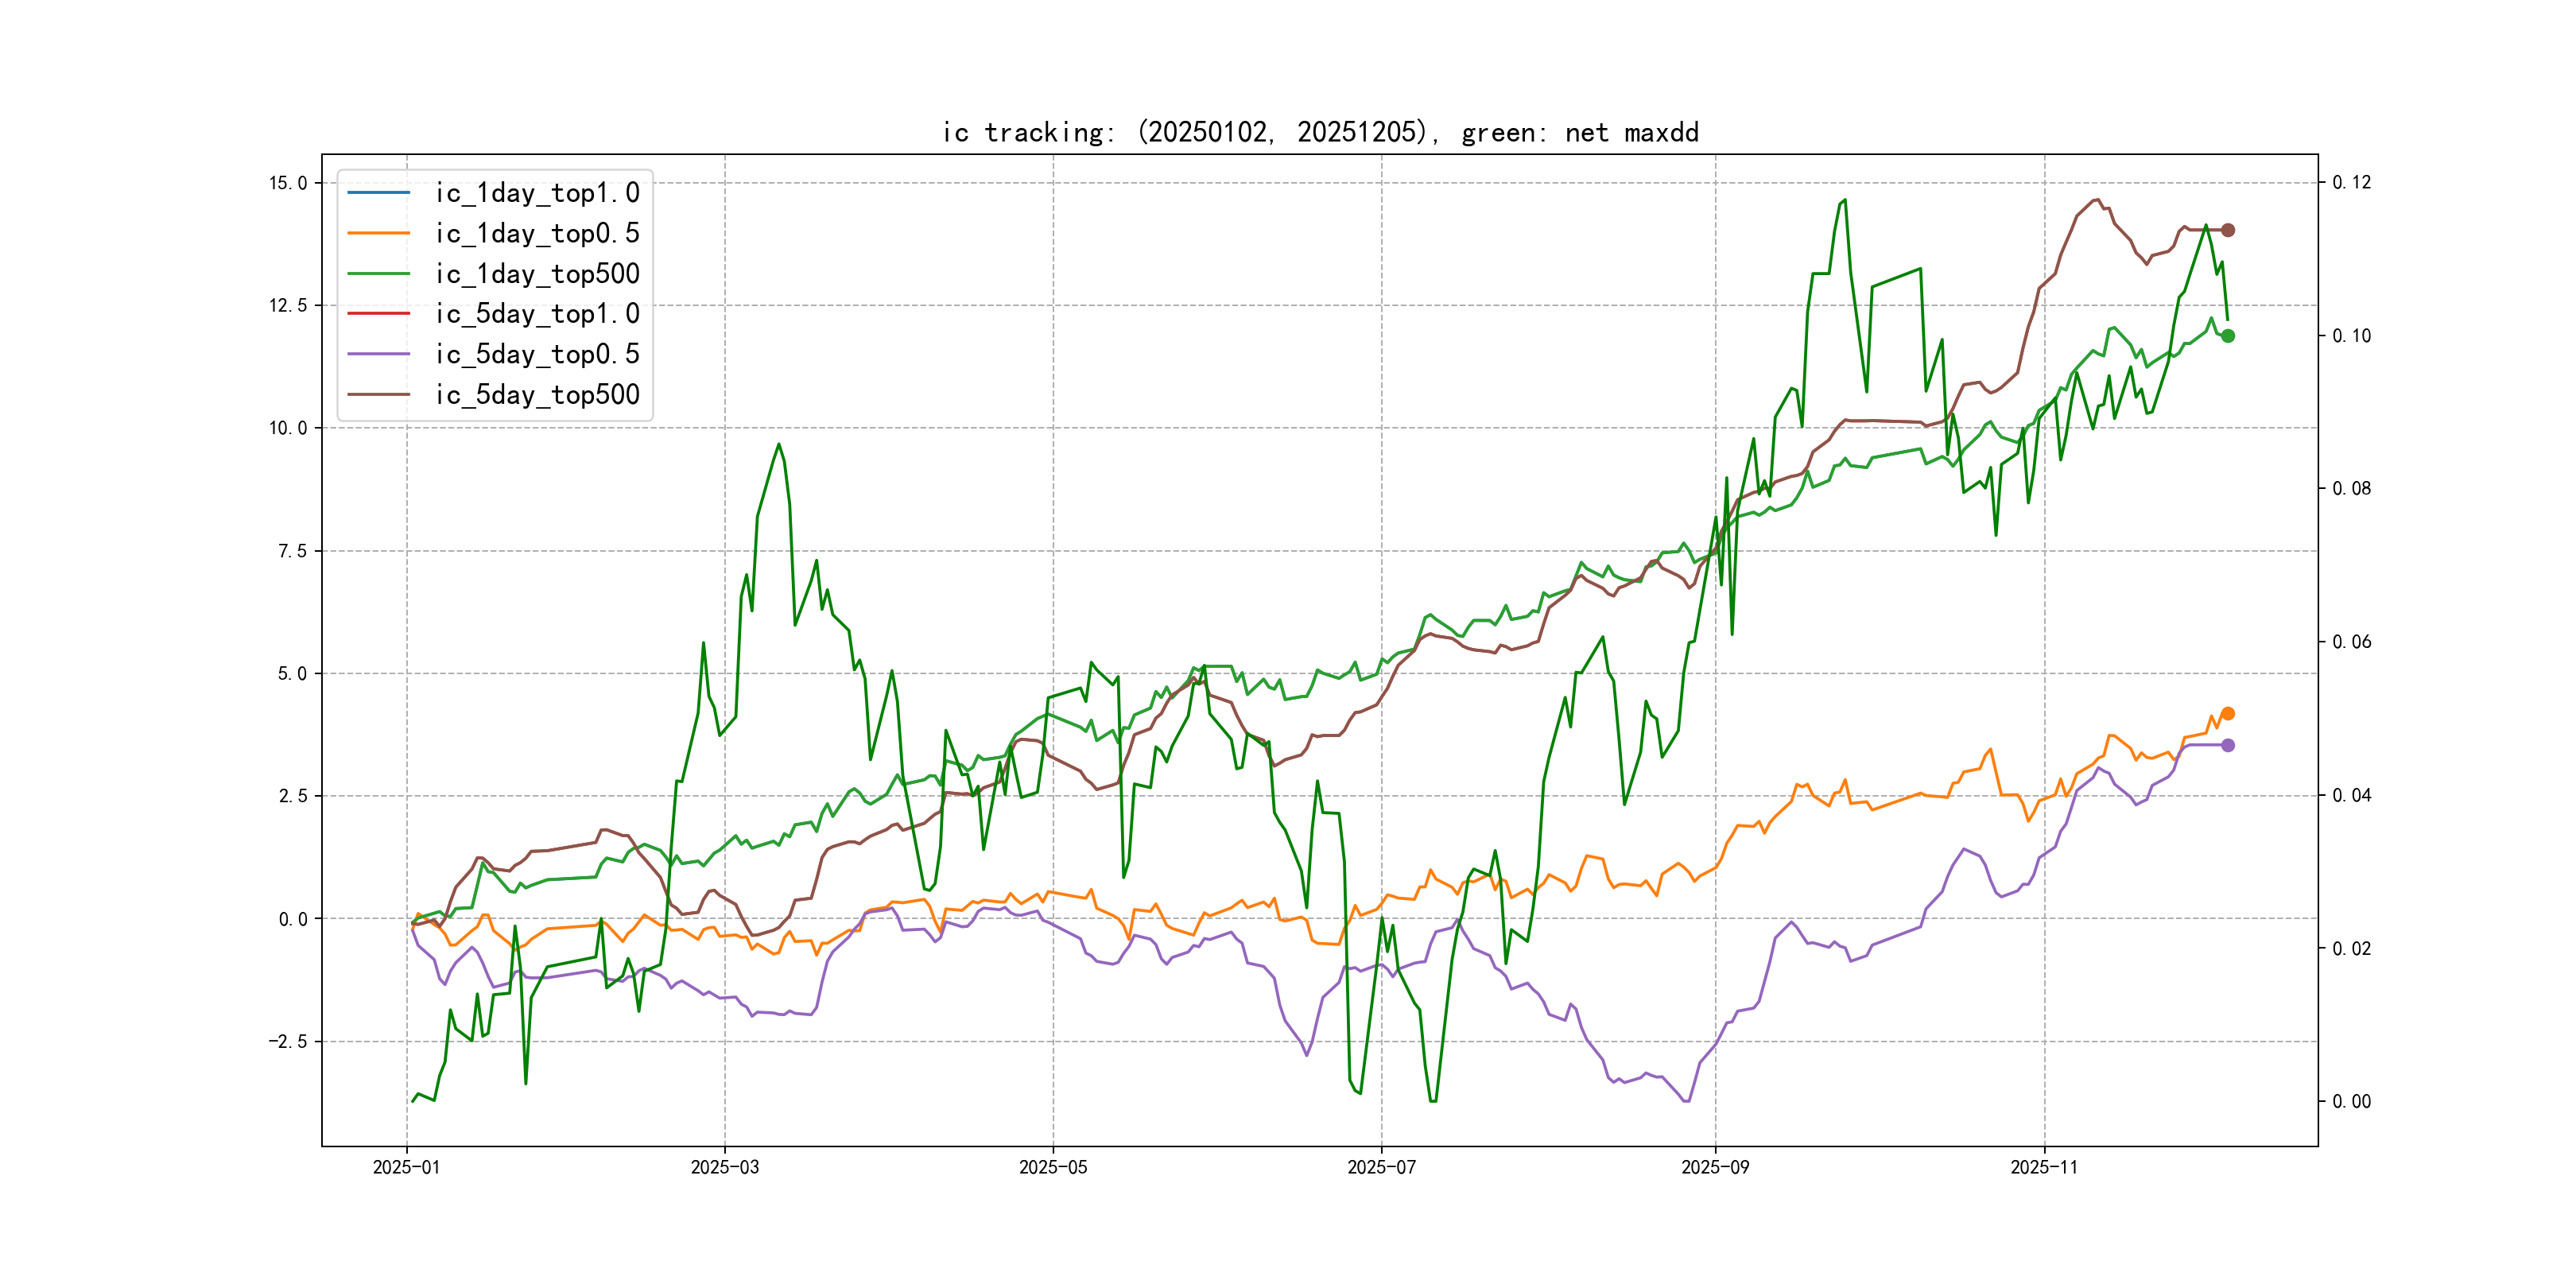Click the purple line swatch in legend
2576x1288 pixels.
378,354
